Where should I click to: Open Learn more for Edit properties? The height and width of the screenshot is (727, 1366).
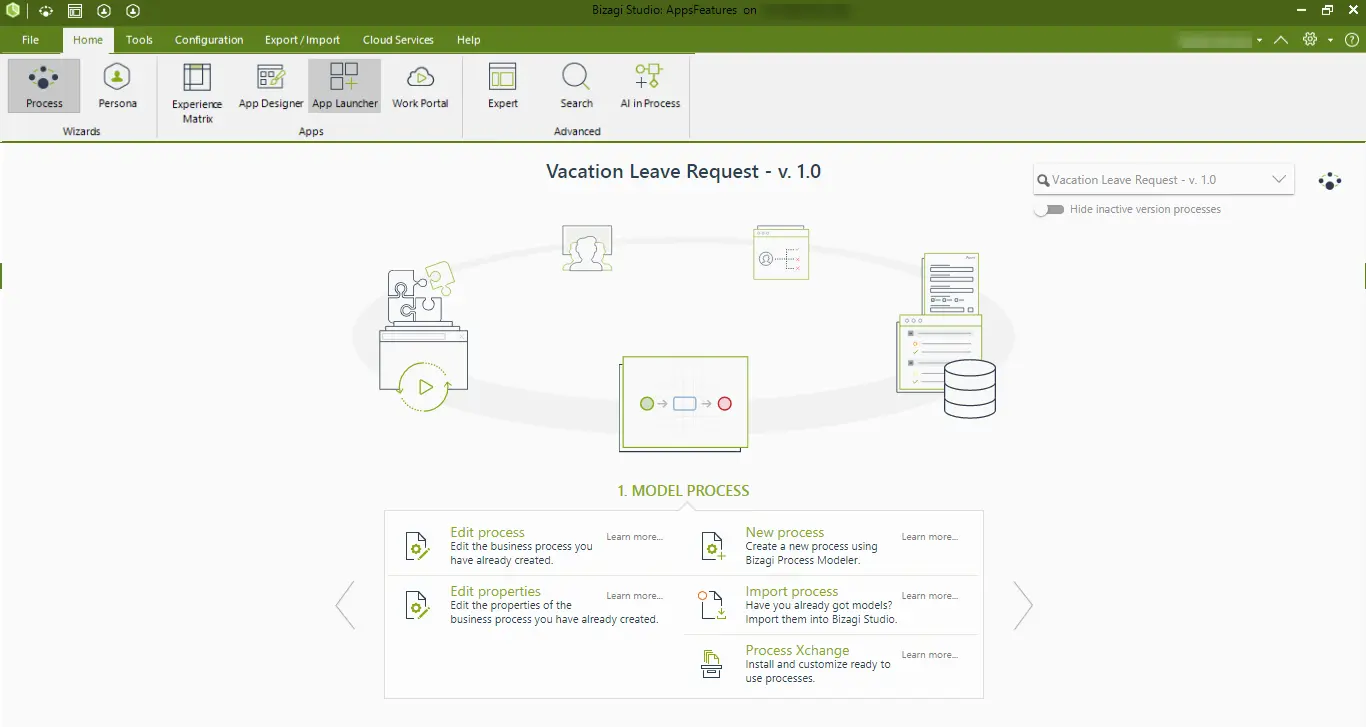pos(635,596)
